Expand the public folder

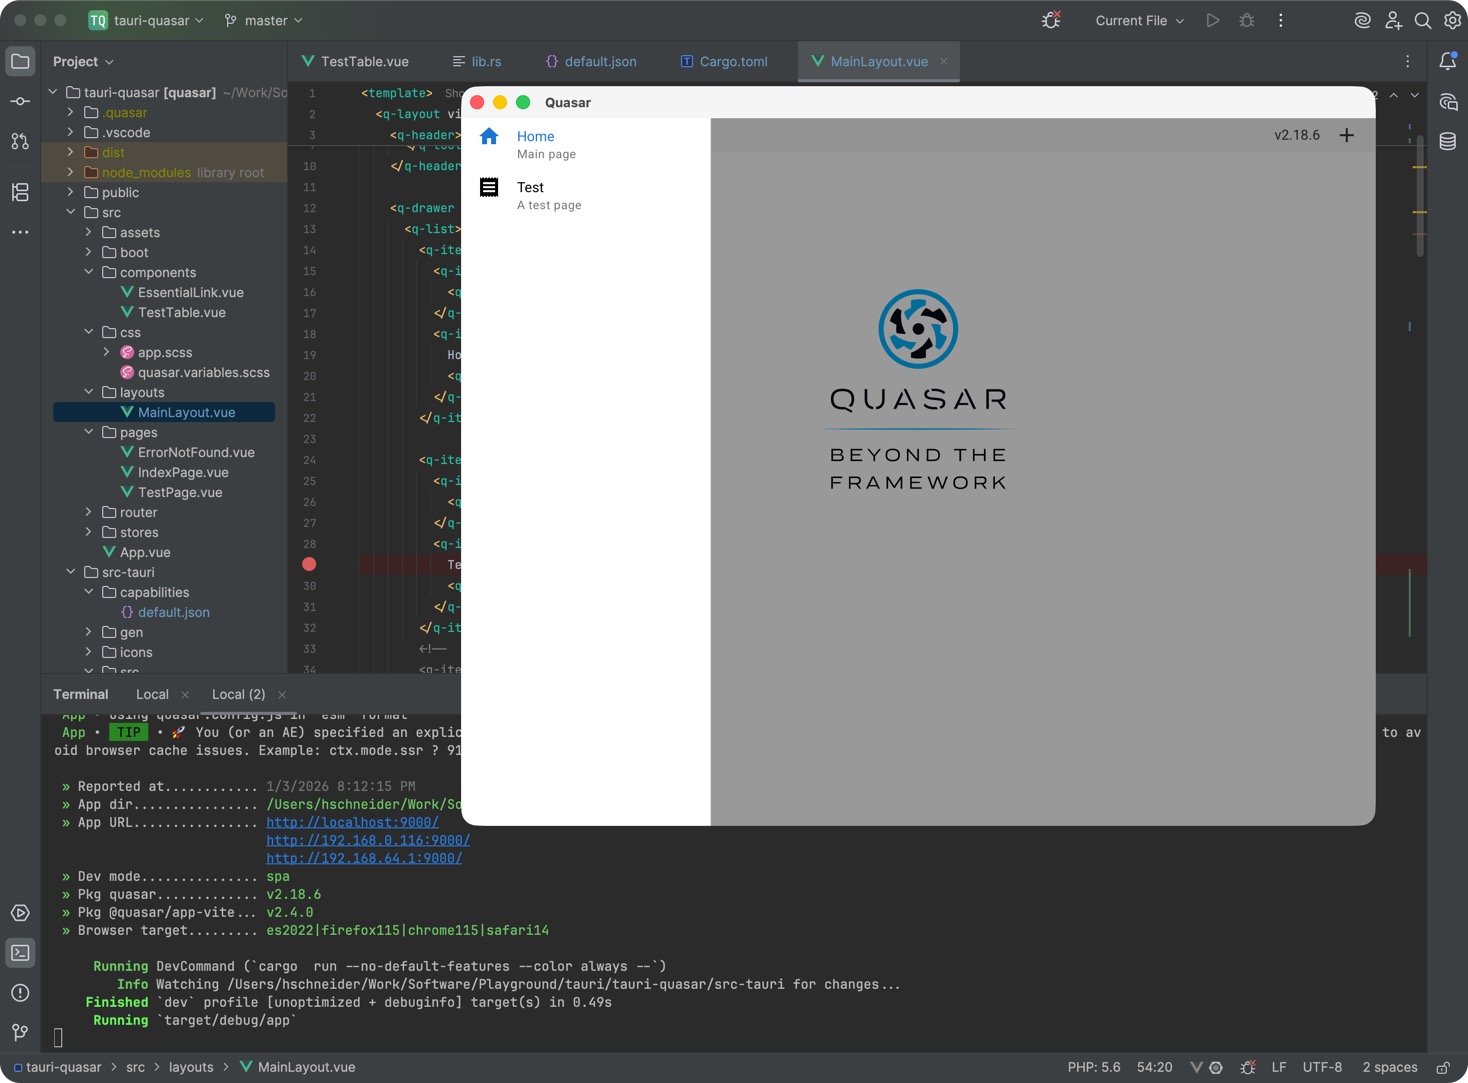(x=70, y=192)
